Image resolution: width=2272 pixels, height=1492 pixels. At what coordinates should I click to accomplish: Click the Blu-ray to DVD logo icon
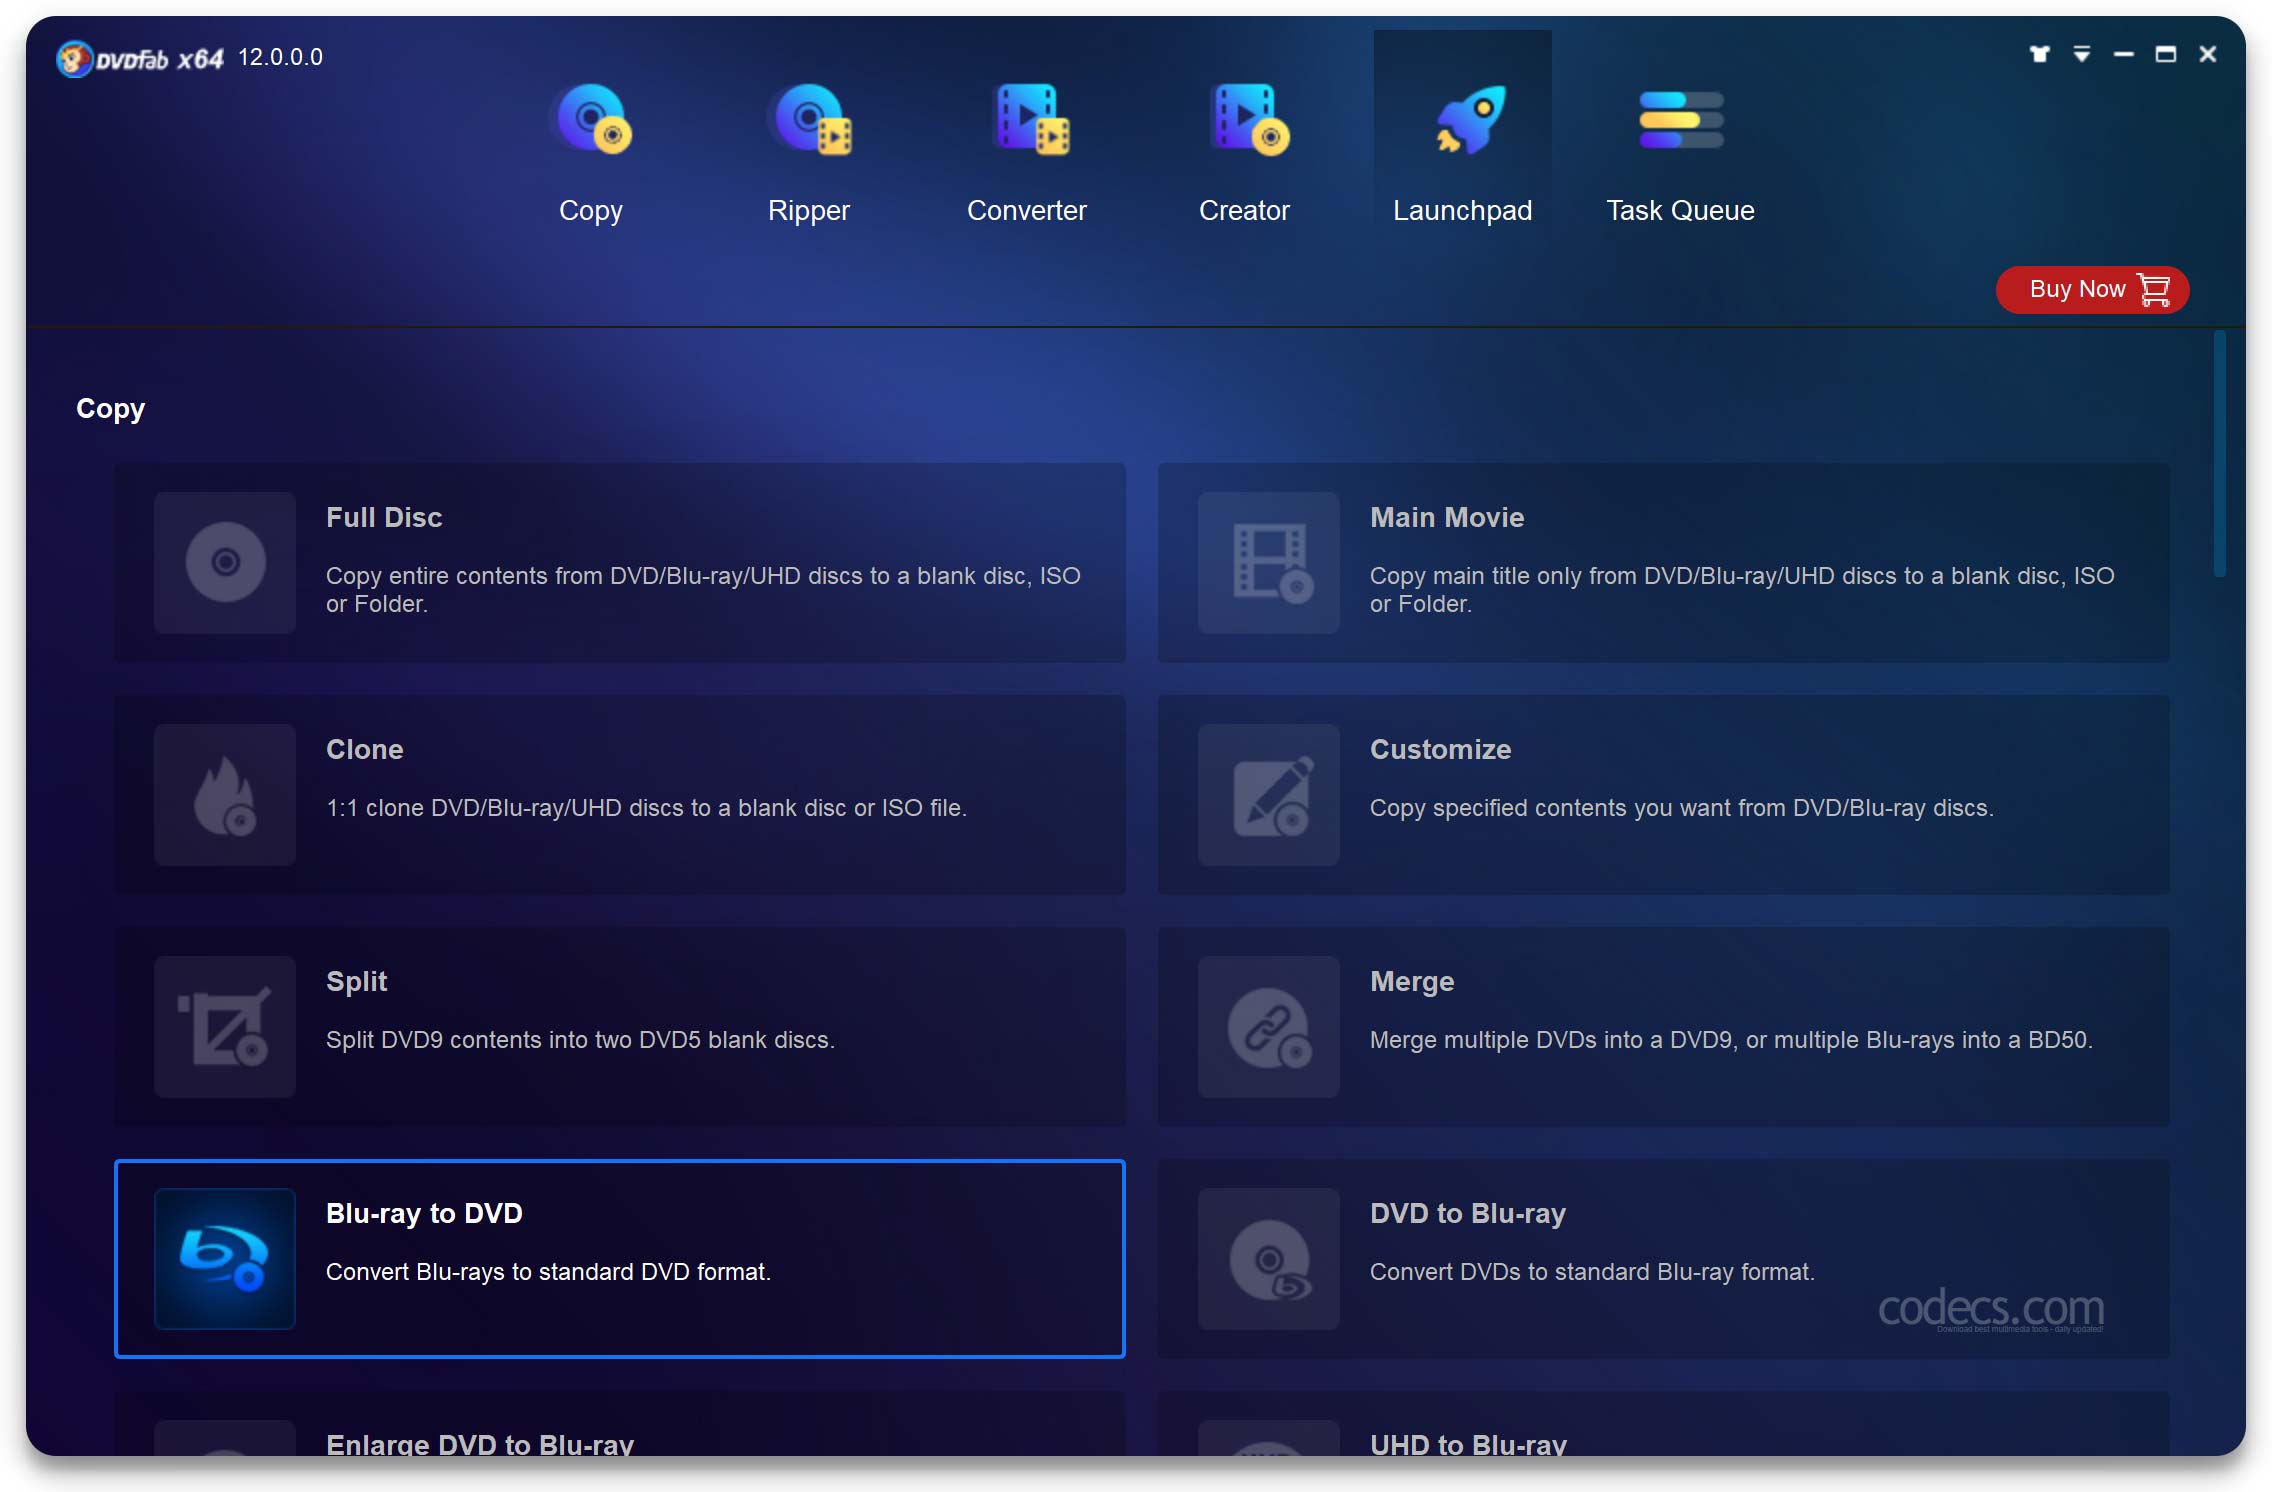tap(224, 1259)
